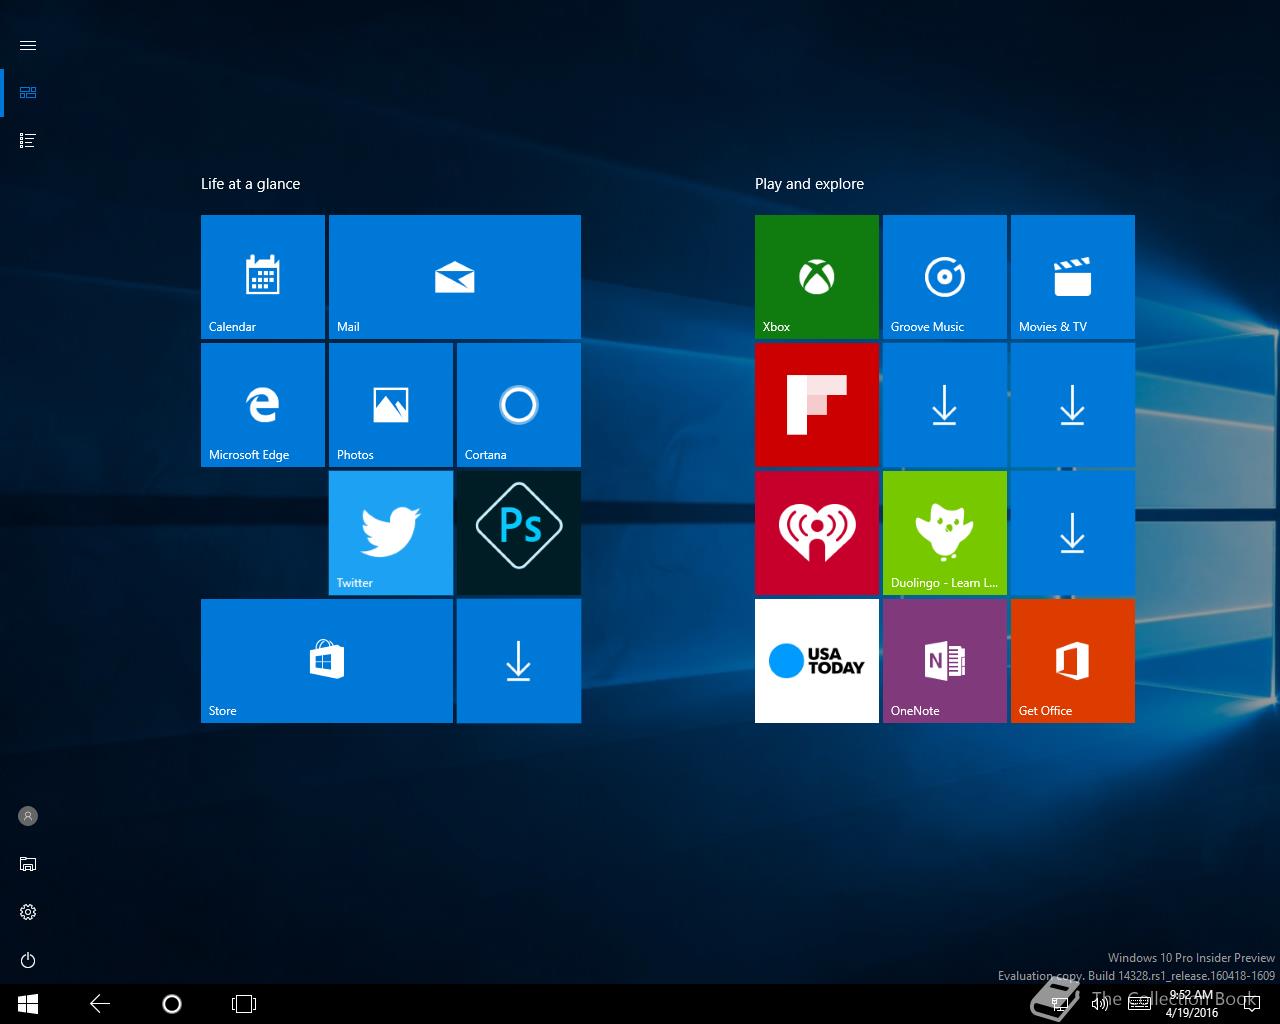Open the Store tile

[x=327, y=661]
